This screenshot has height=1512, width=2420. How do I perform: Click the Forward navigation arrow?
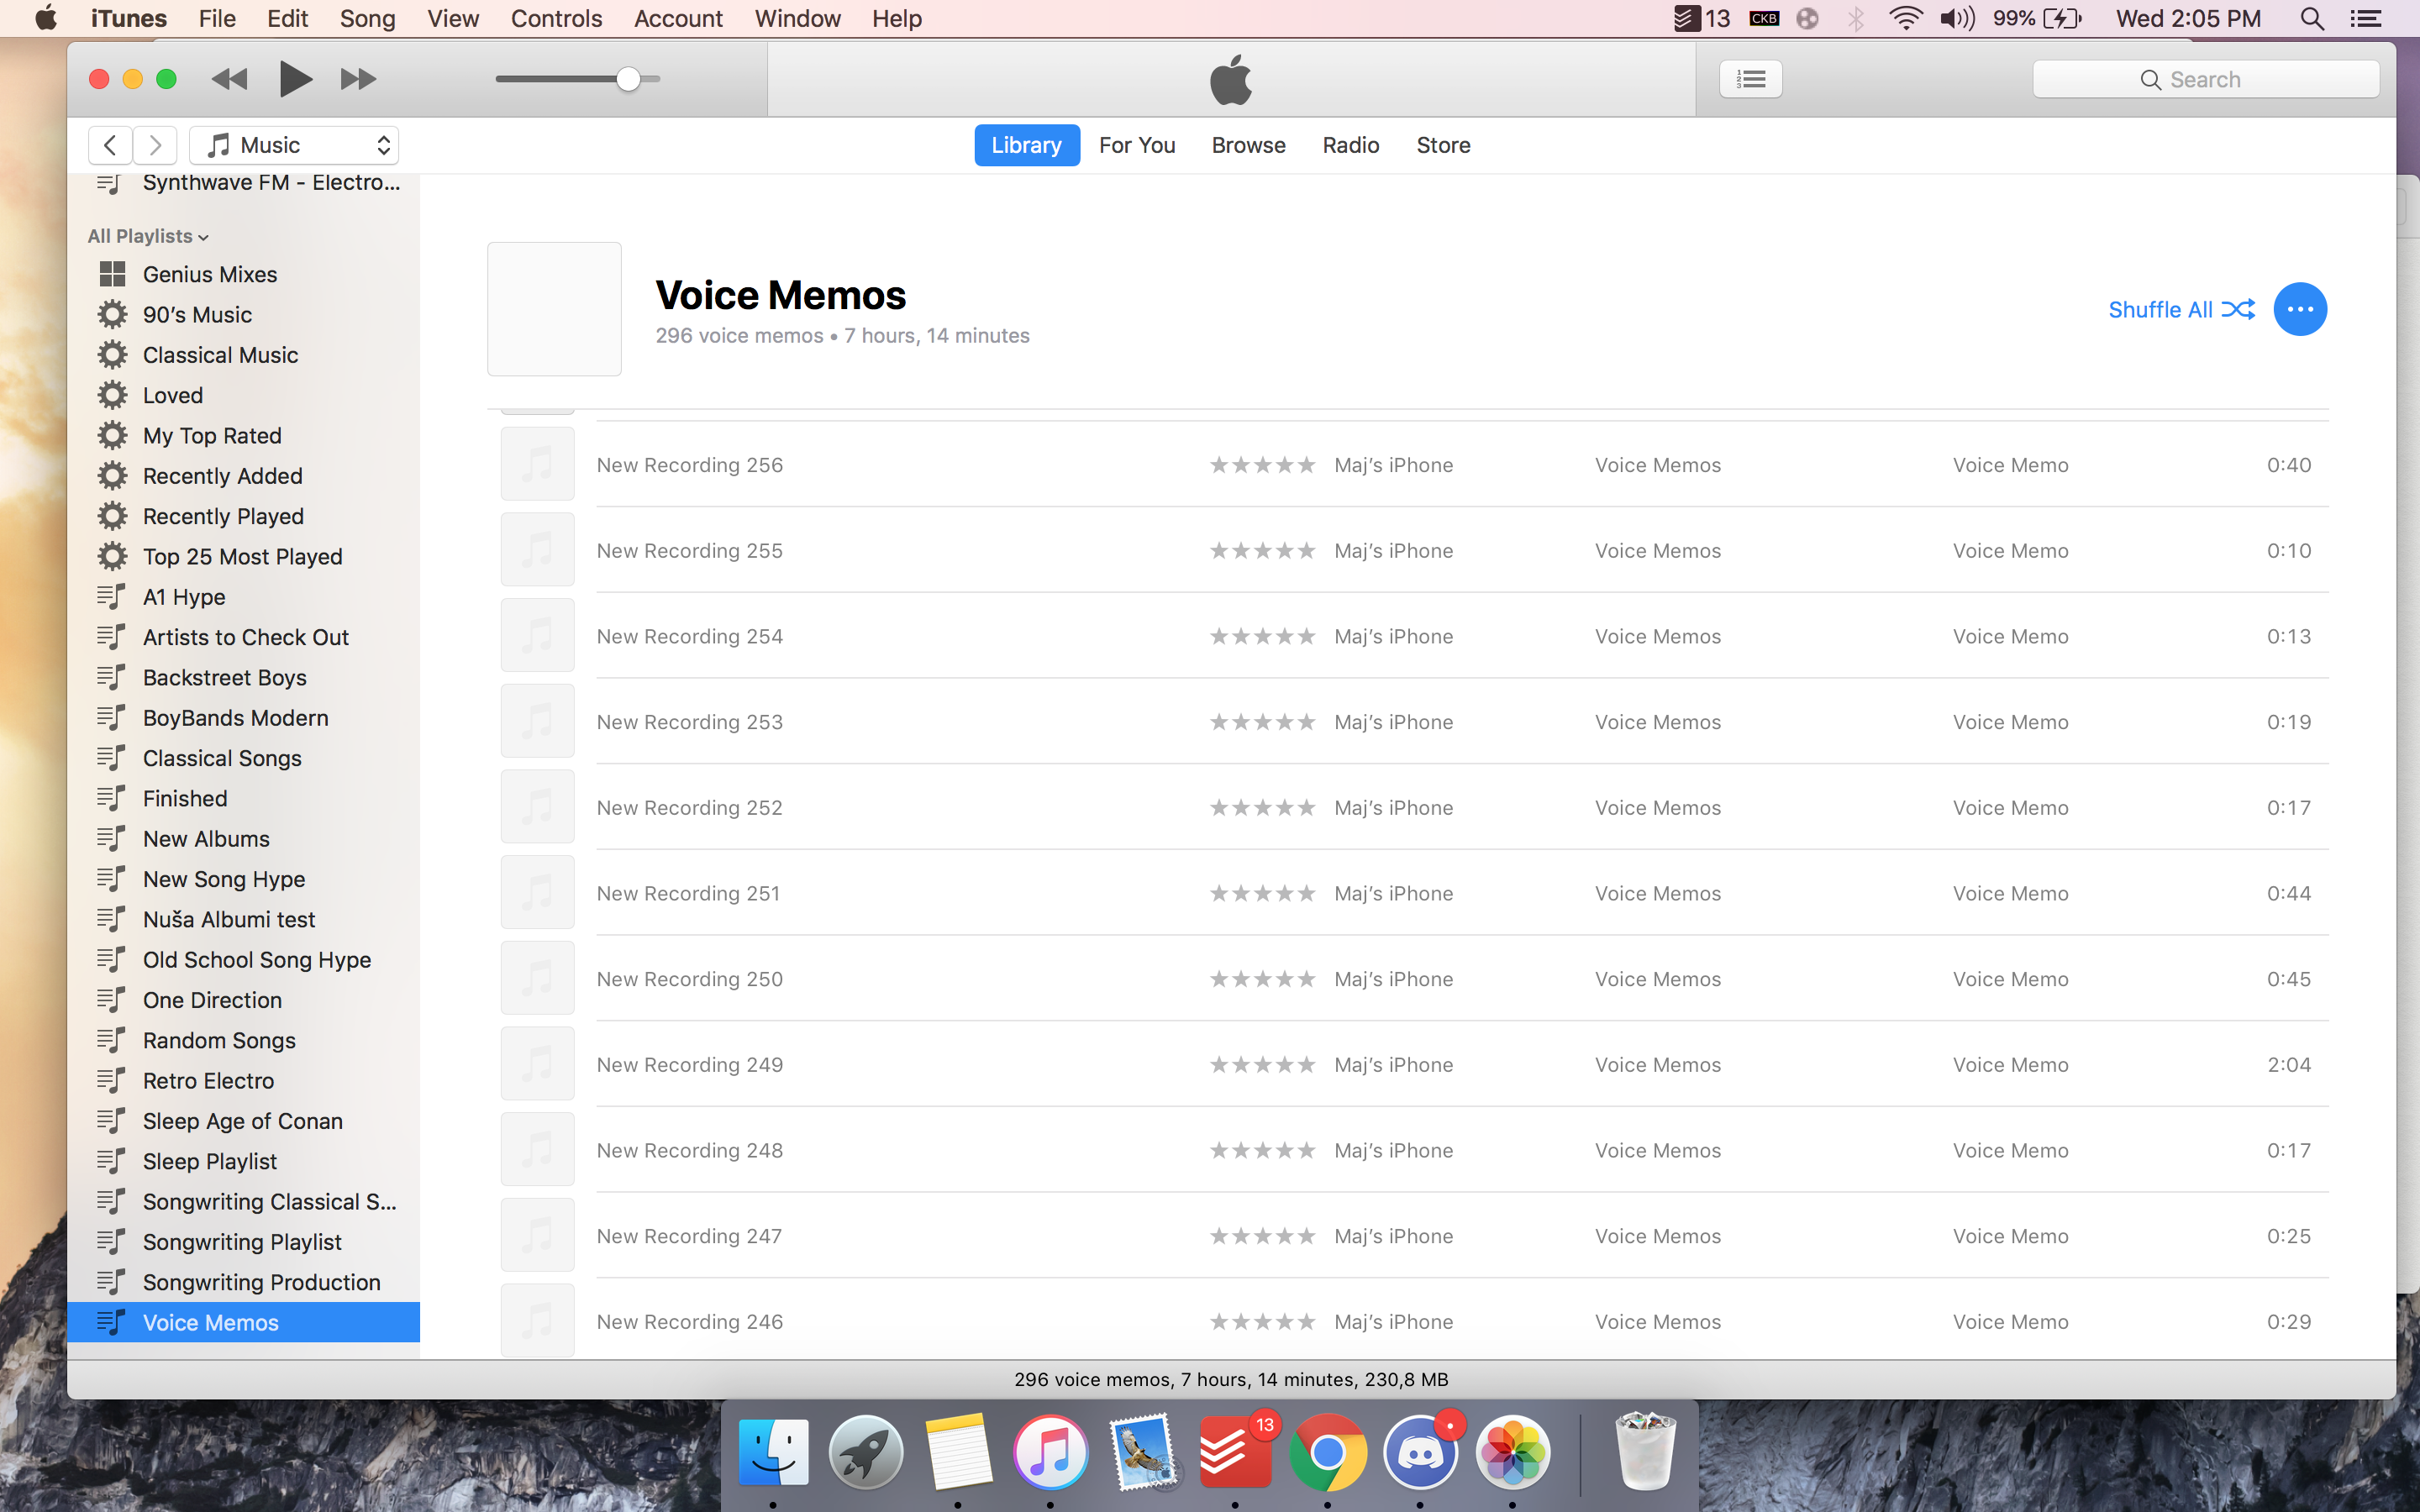click(x=155, y=145)
